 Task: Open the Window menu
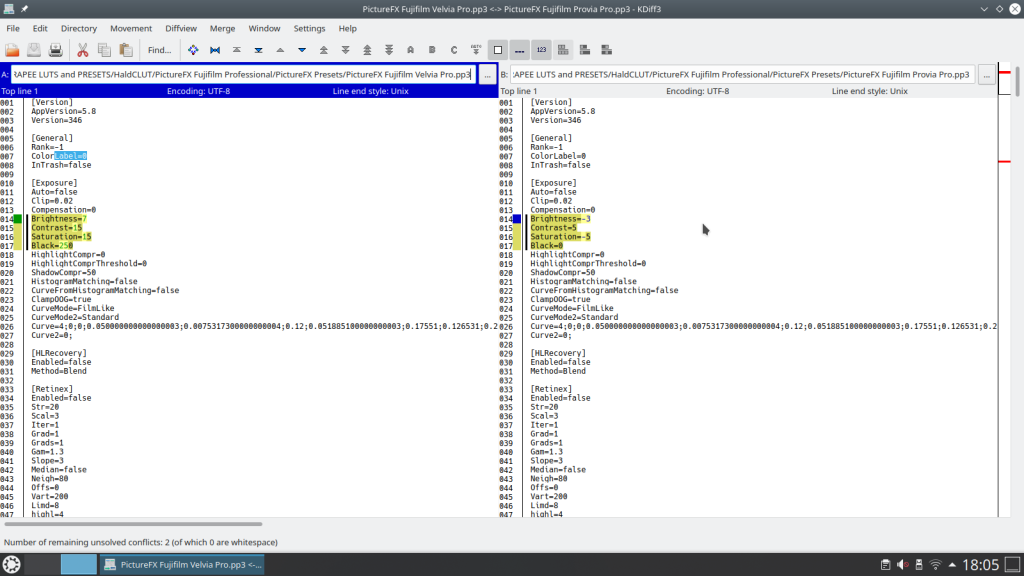click(x=264, y=28)
